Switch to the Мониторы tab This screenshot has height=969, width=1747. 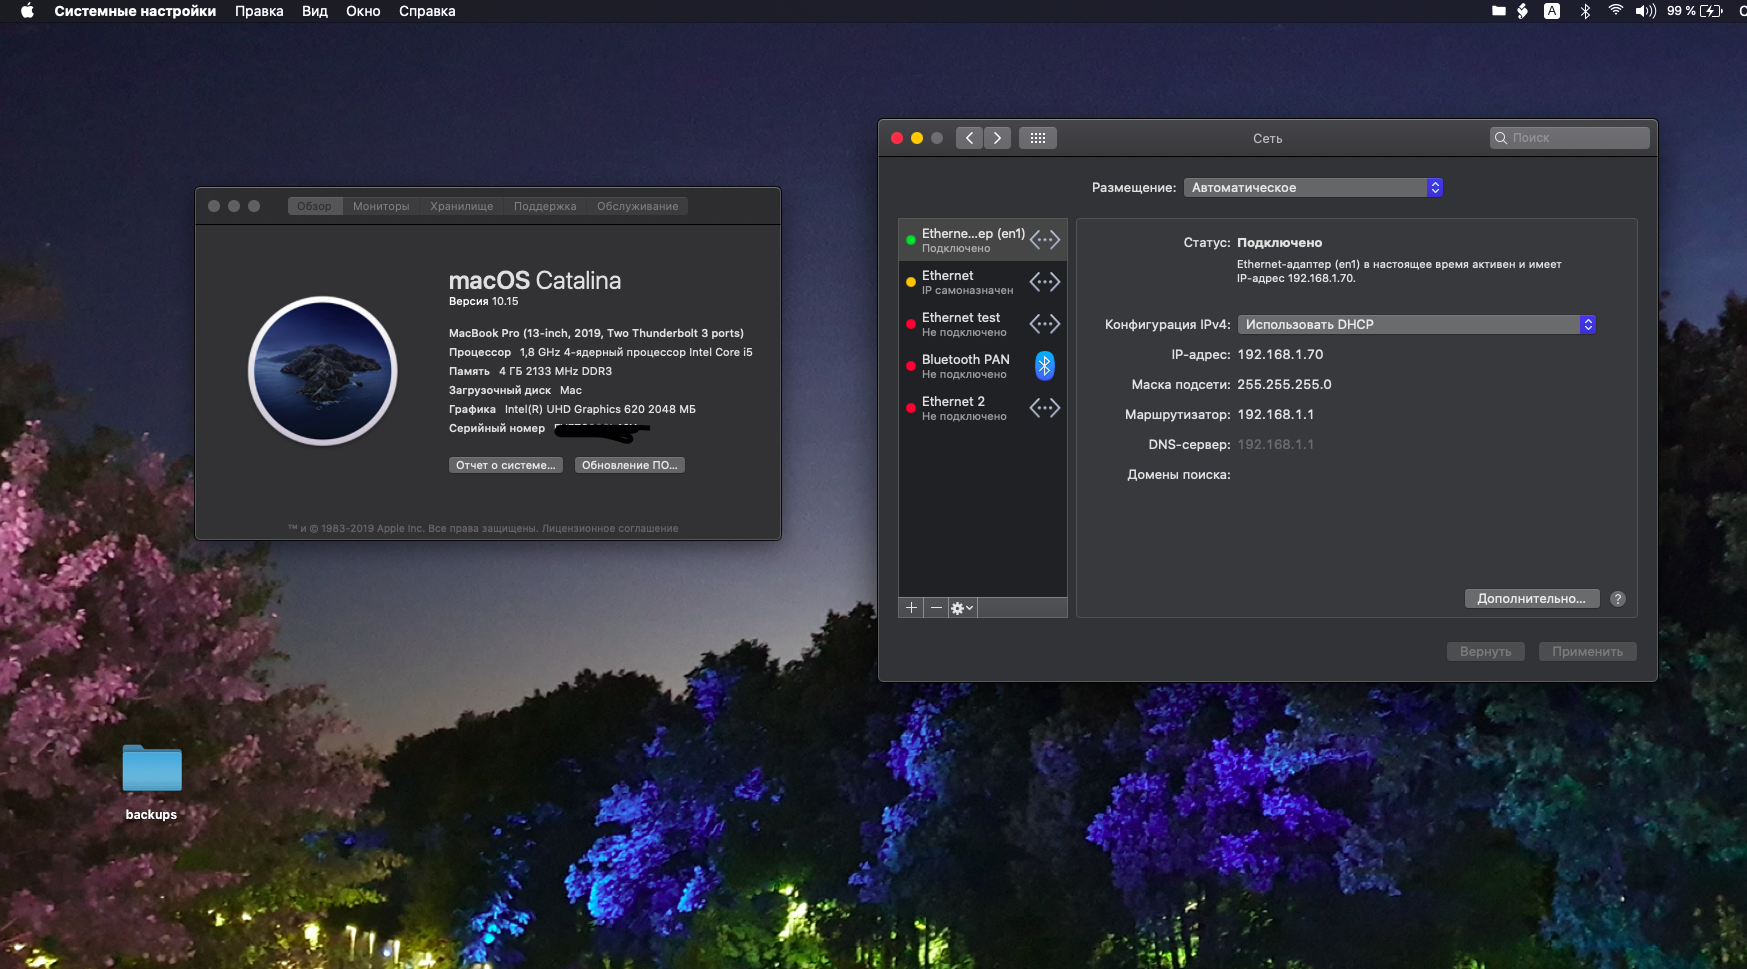(381, 206)
